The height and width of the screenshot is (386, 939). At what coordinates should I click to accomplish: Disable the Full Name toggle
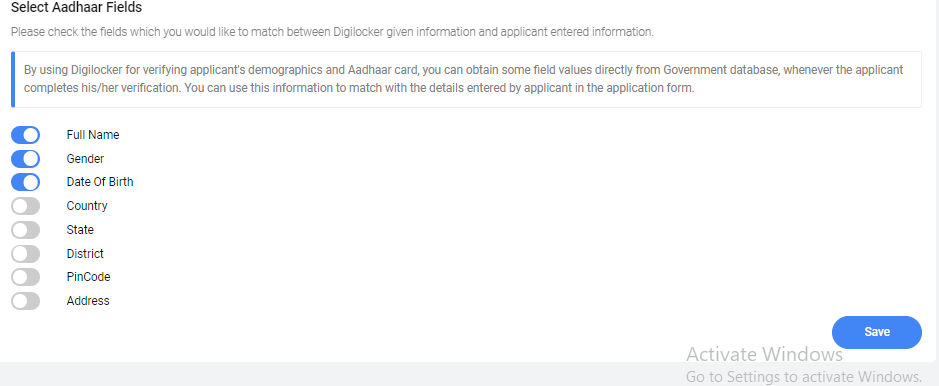[25, 135]
